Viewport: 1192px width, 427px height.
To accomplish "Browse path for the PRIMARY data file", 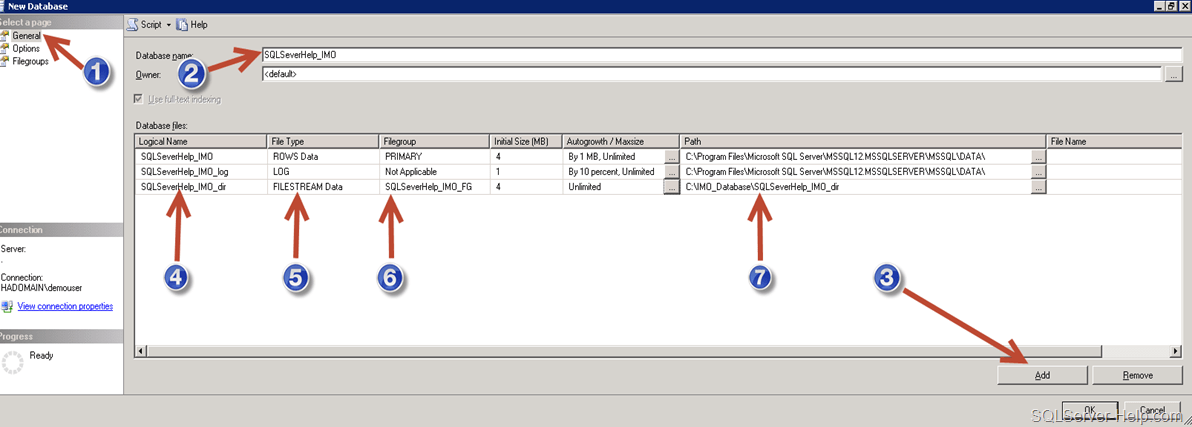I will click(1038, 157).
